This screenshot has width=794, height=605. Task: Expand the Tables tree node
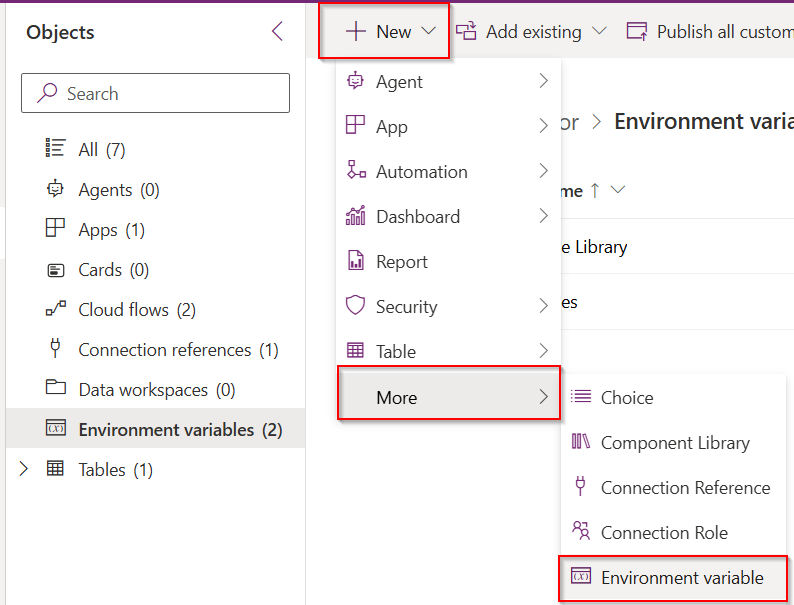[24, 469]
